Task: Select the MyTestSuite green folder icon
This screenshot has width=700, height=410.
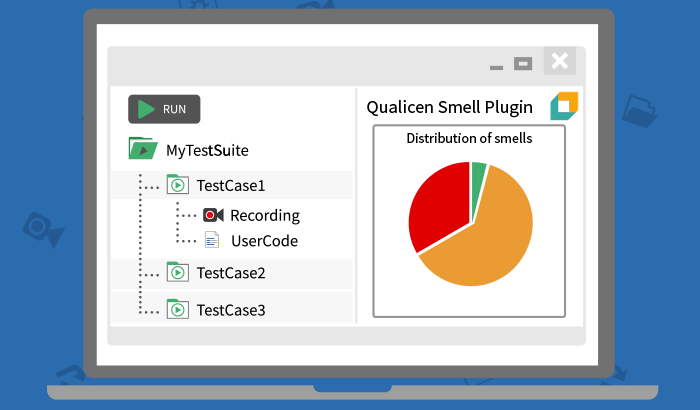Action: point(143,148)
